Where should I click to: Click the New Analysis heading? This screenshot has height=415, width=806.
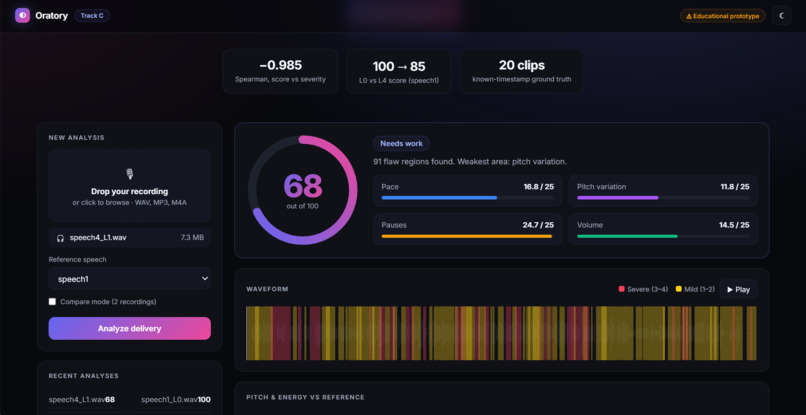pyautogui.click(x=76, y=138)
